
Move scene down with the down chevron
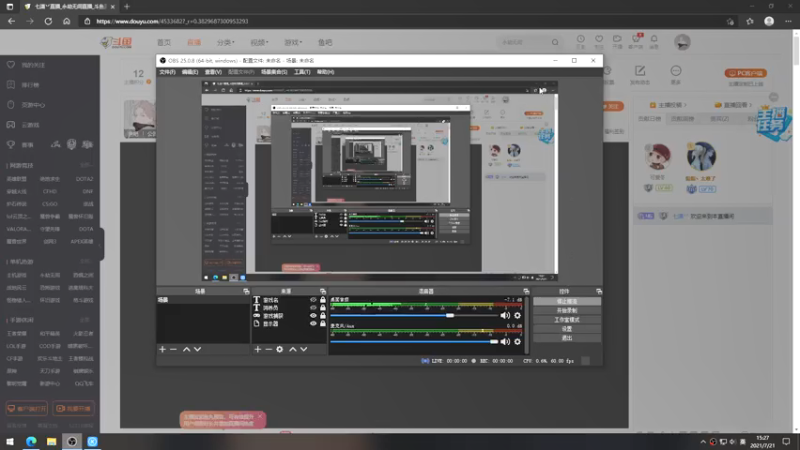tap(197, 349)
